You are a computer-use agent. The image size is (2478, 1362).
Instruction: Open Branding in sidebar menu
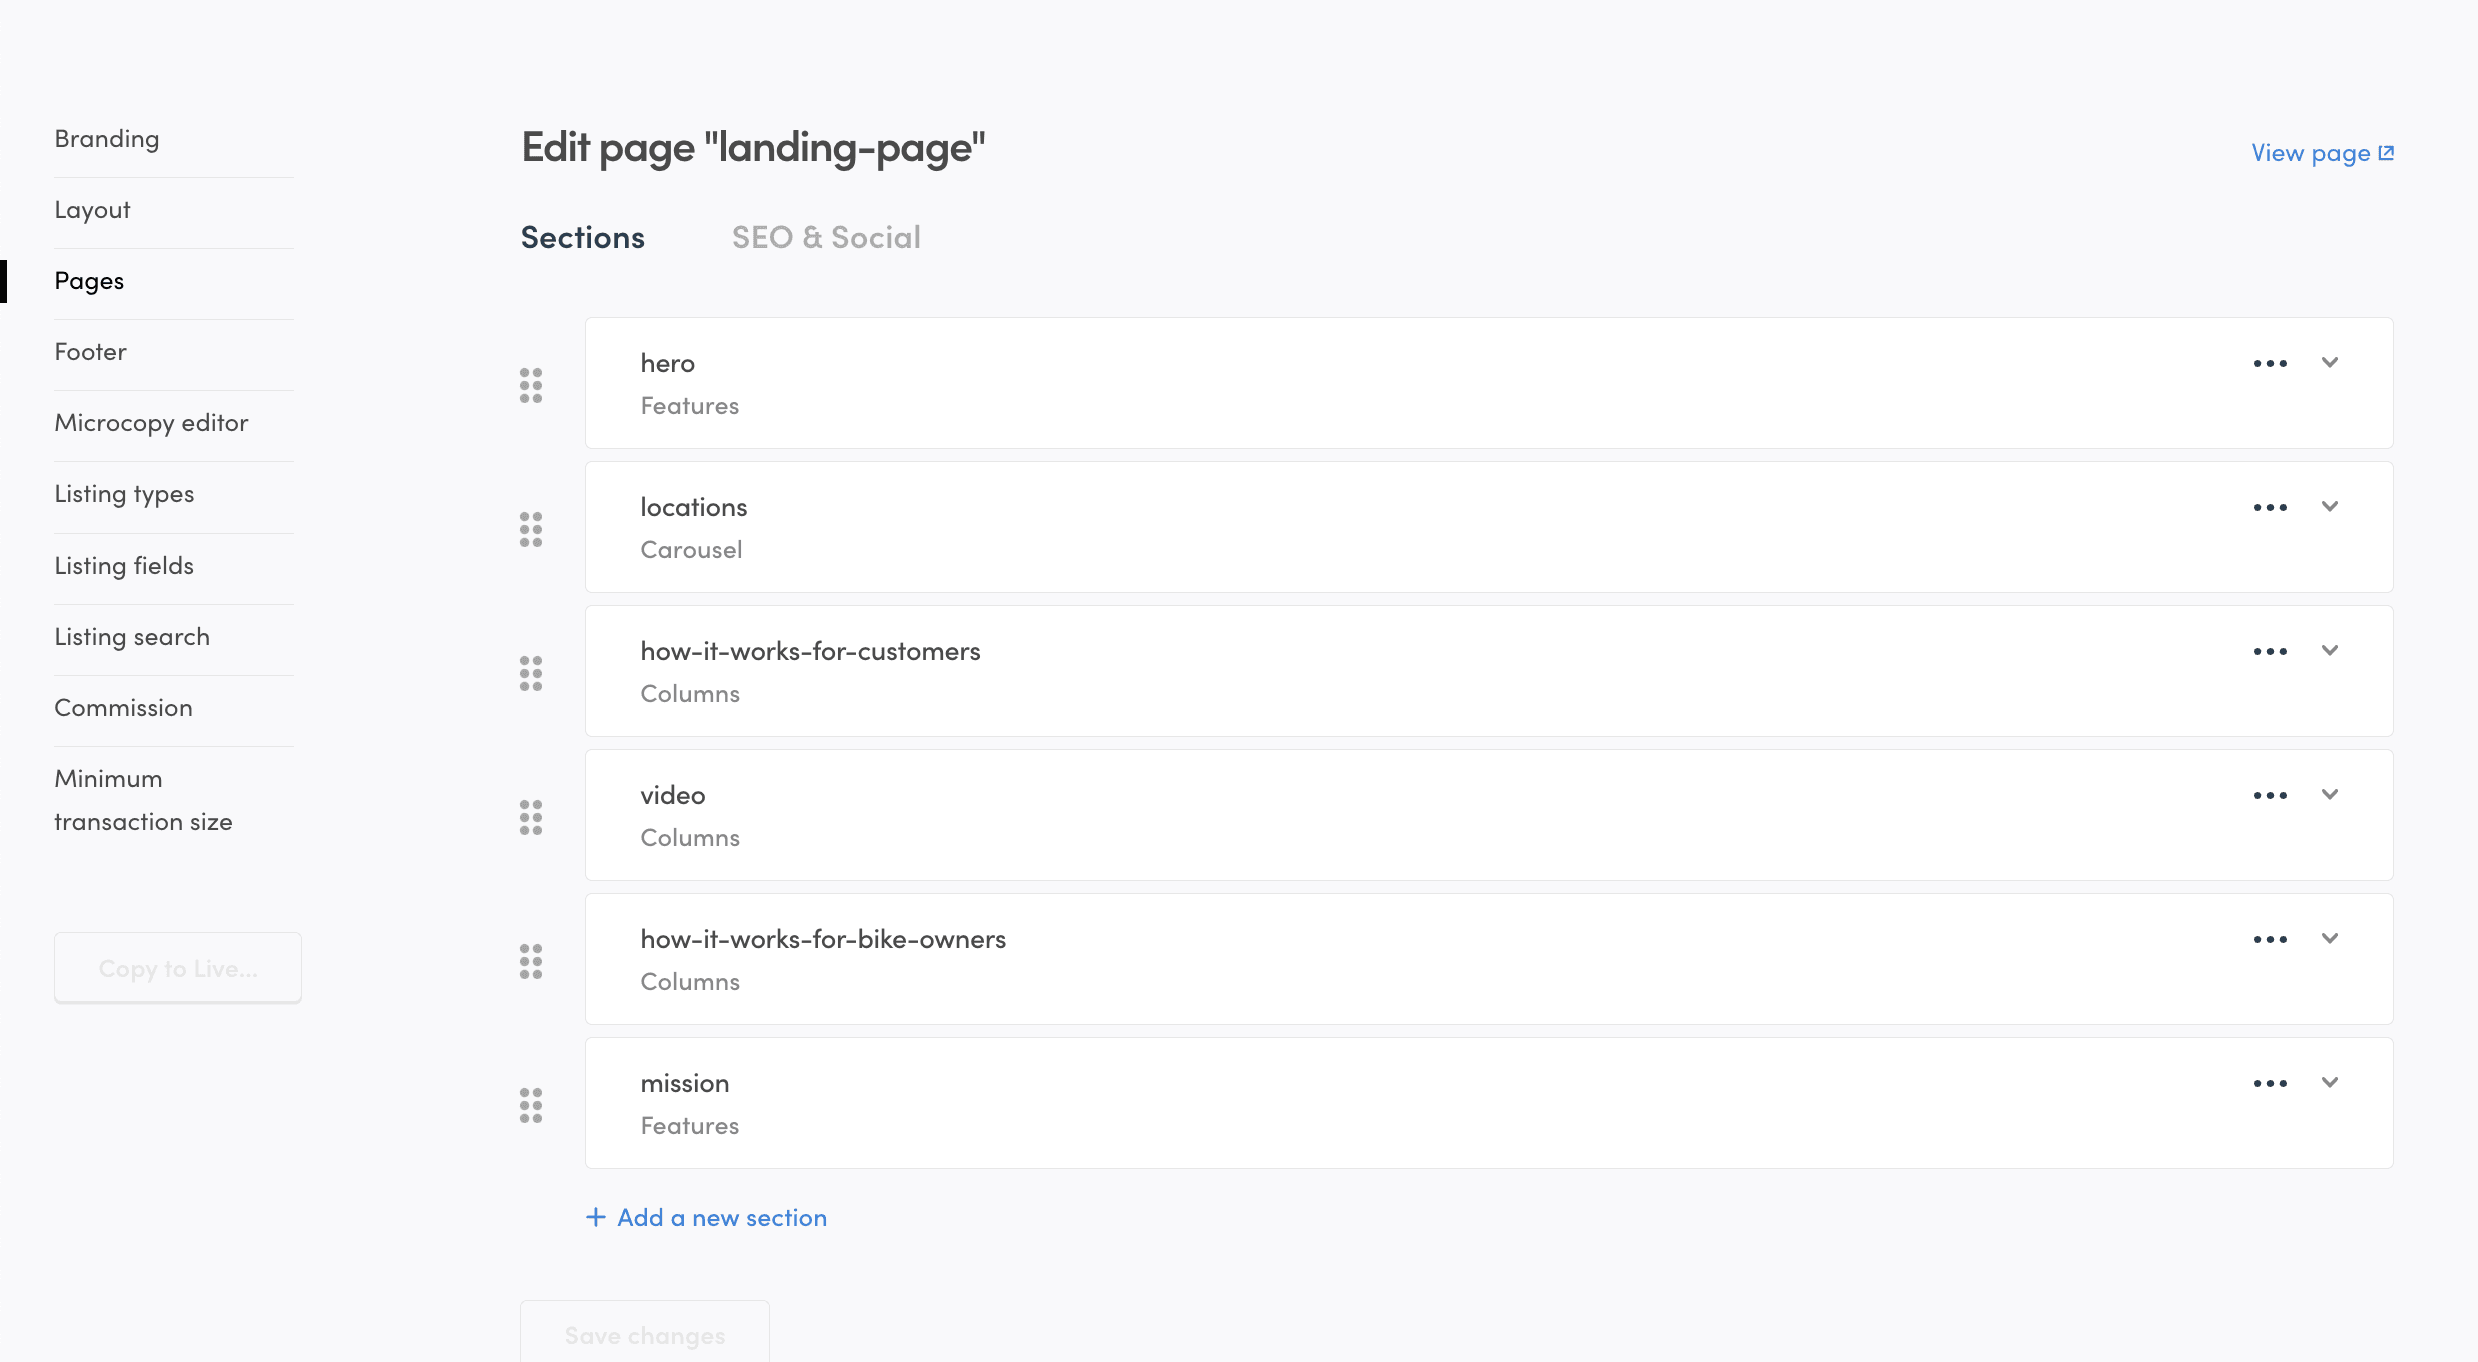107,139
